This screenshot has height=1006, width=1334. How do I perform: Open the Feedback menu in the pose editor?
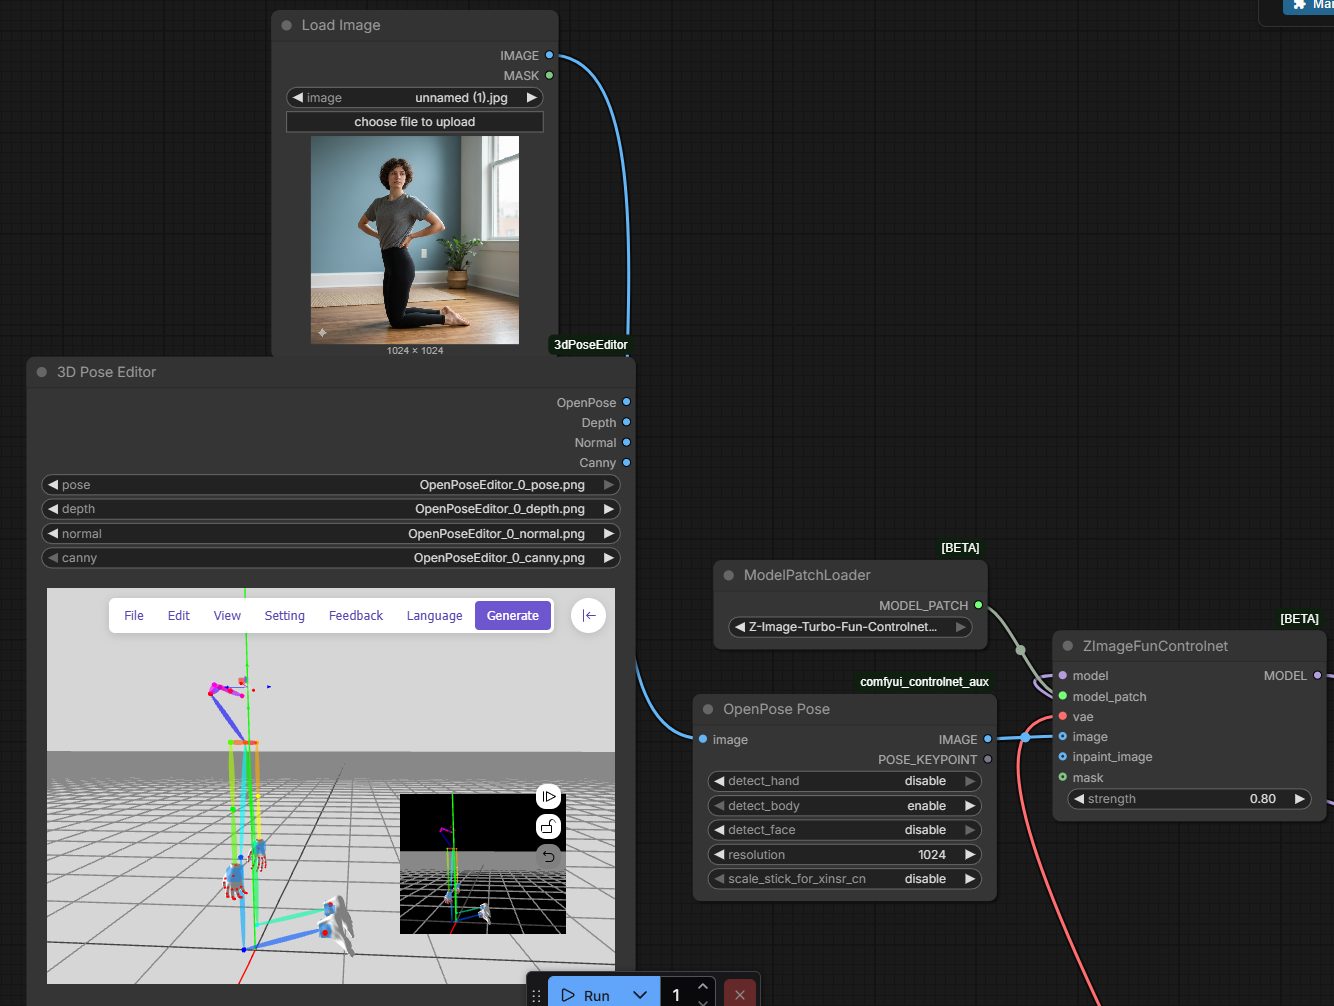point(356,616)
